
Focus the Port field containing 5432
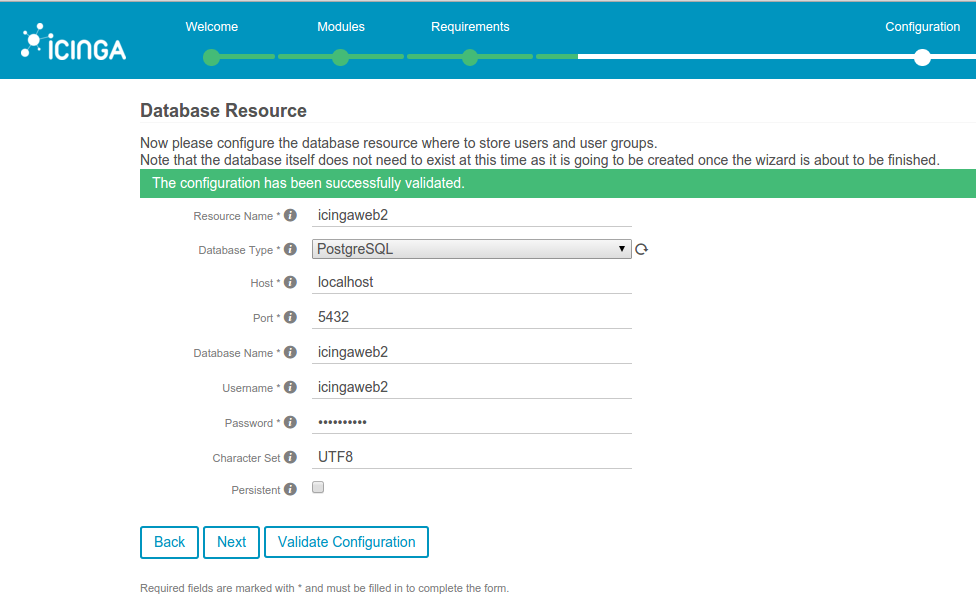pyautogui.click(x=472, y=317)
